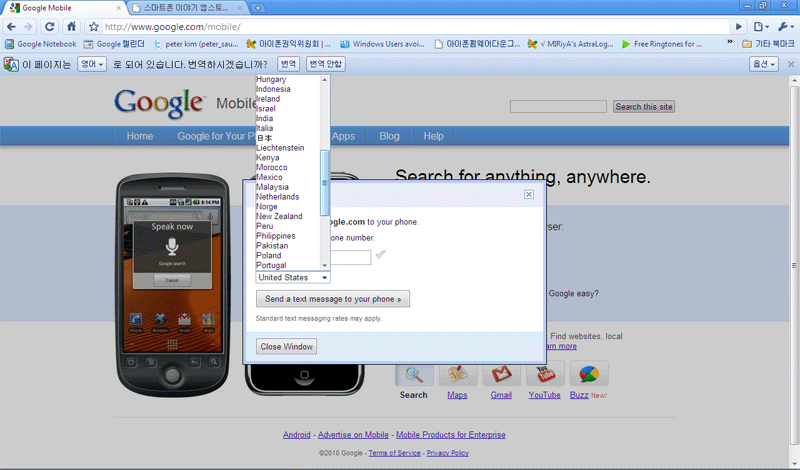Click the country list down arrow

click(x=324, y=265)
